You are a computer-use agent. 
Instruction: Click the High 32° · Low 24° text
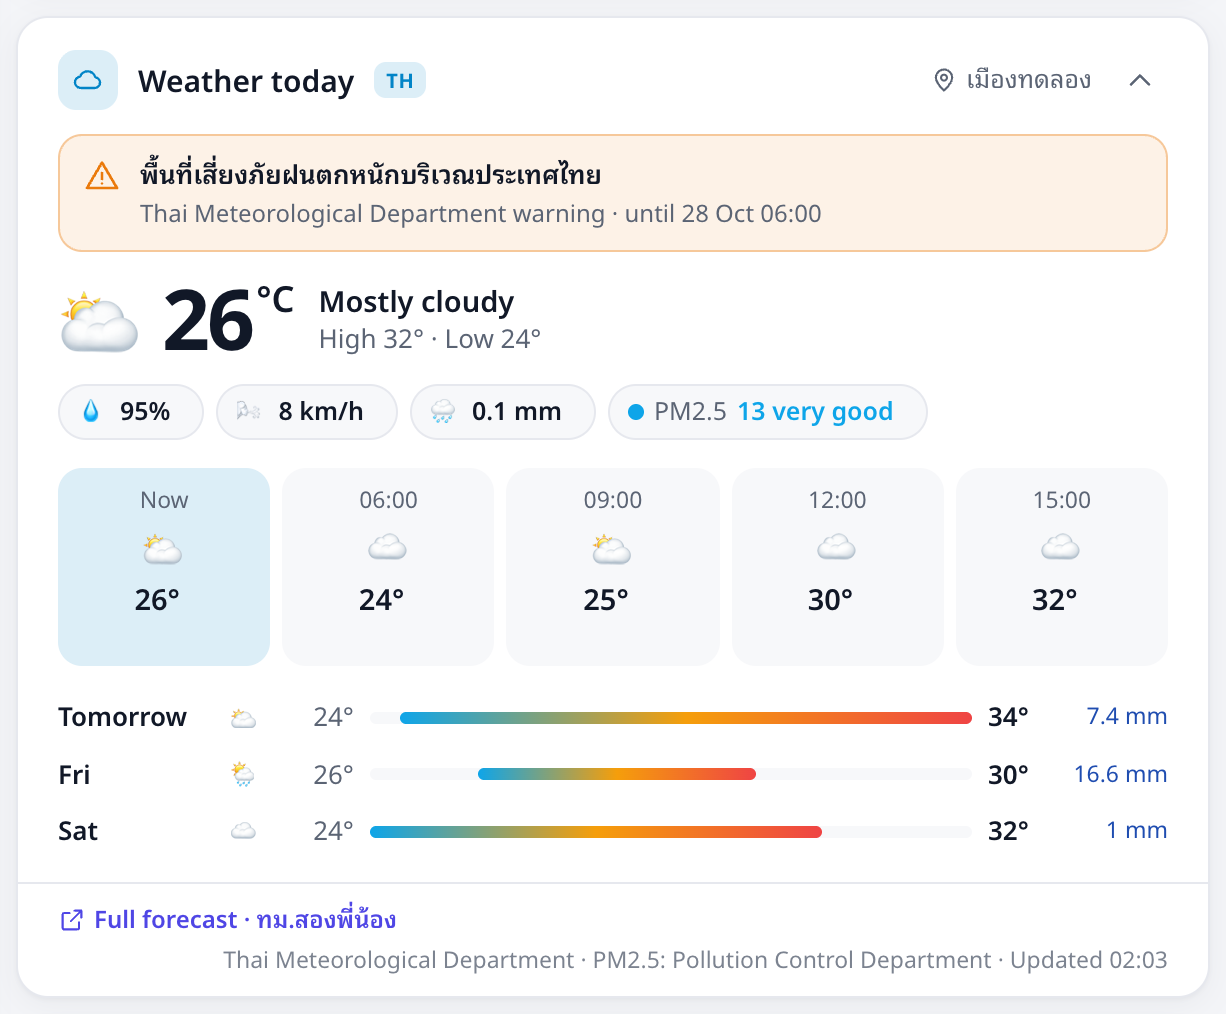coord(430,339)
